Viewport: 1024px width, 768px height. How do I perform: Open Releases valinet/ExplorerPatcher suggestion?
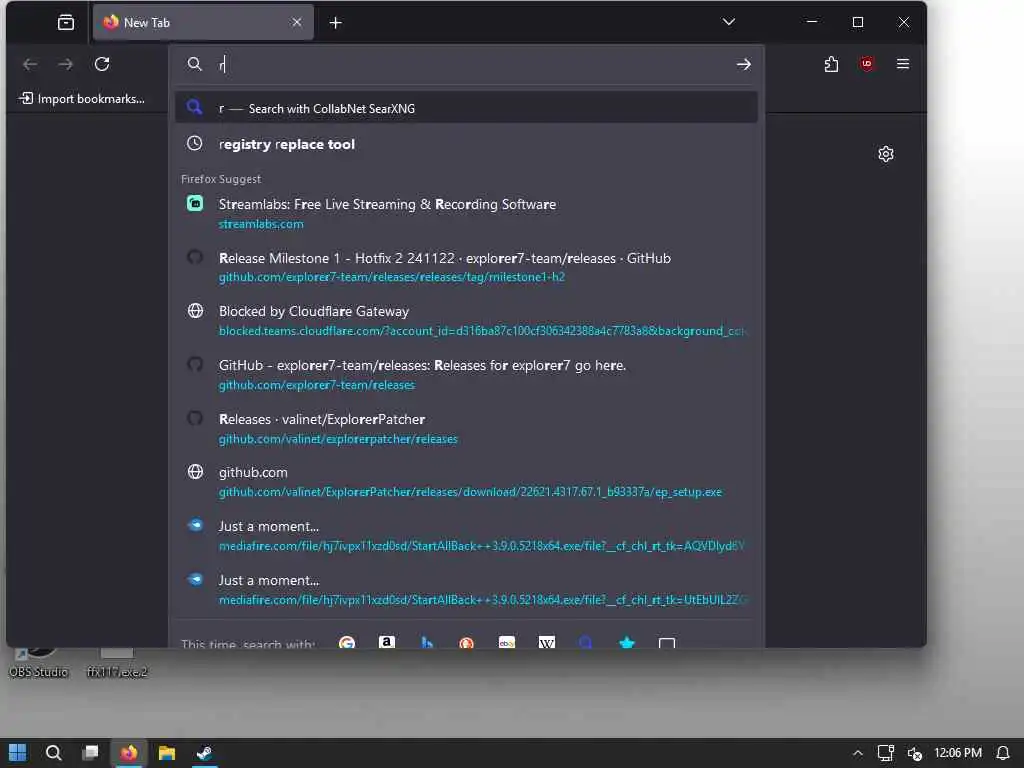(466, 428)
